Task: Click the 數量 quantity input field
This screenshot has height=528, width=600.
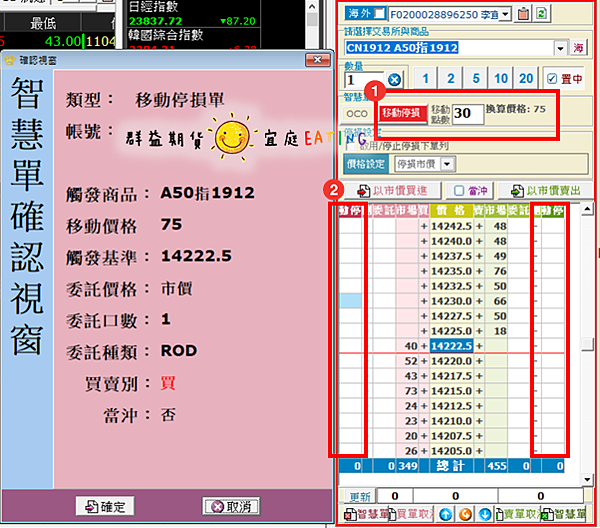Action: click(x=365, y=80)
